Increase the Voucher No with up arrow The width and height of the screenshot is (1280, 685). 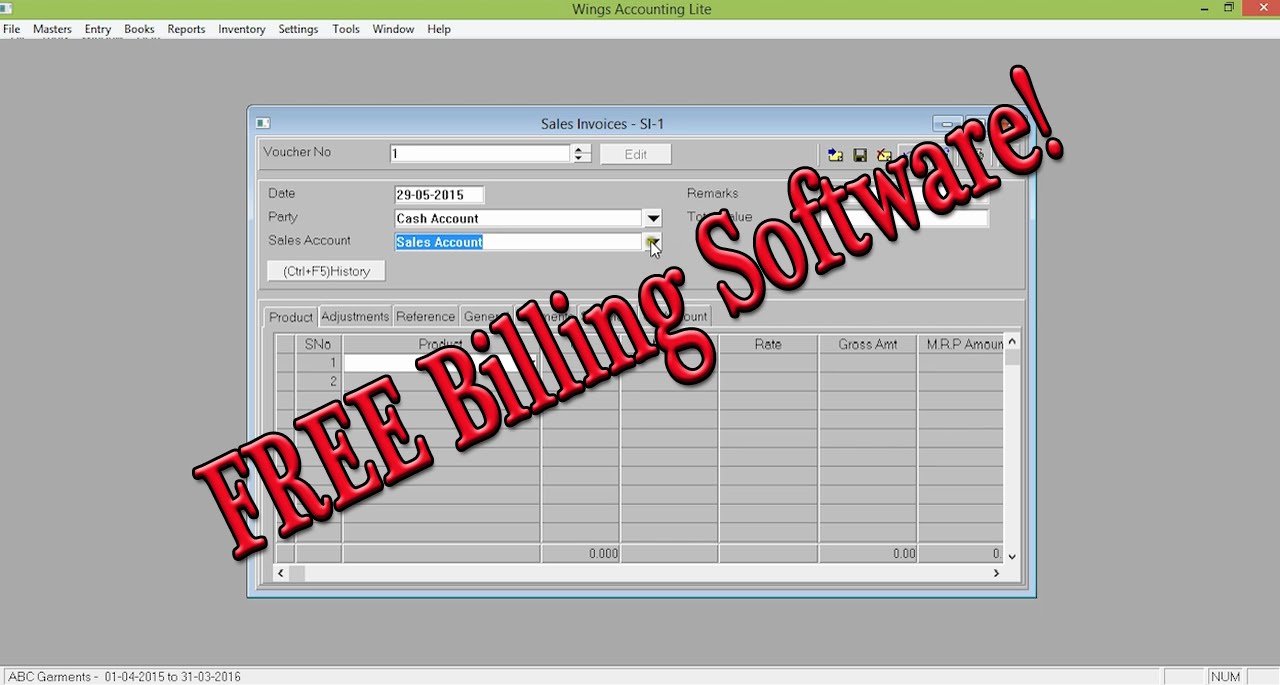(x=580, y=149)
